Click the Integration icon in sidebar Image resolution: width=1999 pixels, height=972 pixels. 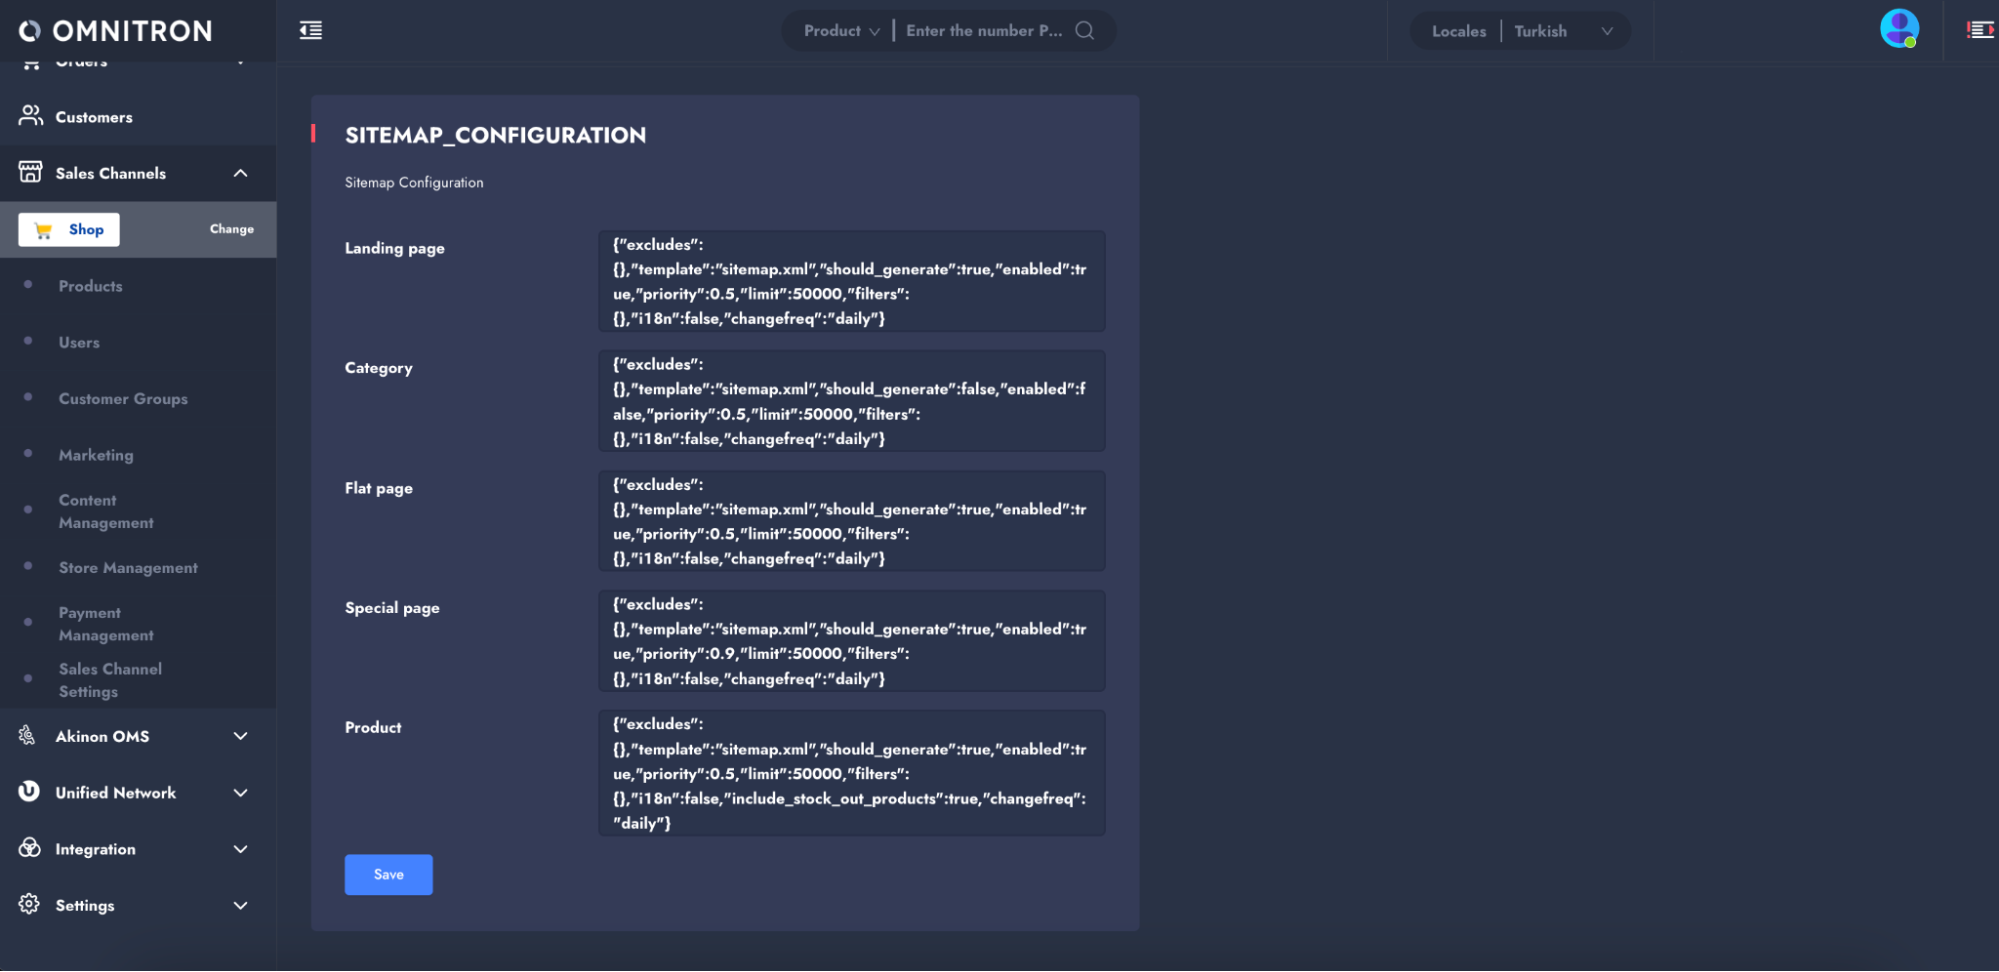[x=30, y=848]
